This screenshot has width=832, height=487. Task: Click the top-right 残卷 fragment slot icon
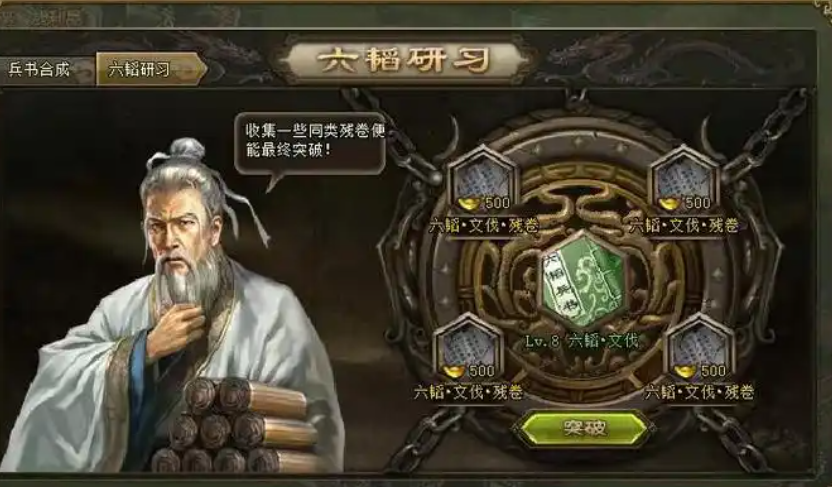[684, 179]
